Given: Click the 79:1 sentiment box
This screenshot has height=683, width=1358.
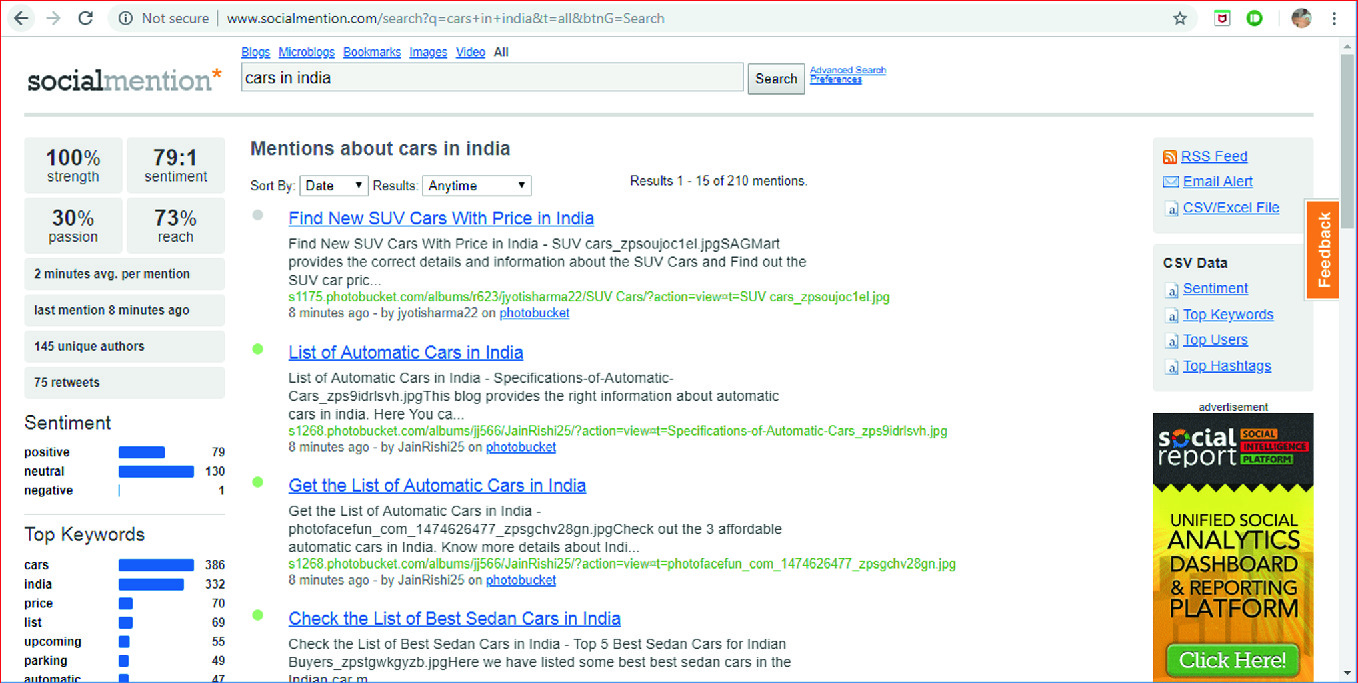Looking at the screenshot, I should (176, 166).
